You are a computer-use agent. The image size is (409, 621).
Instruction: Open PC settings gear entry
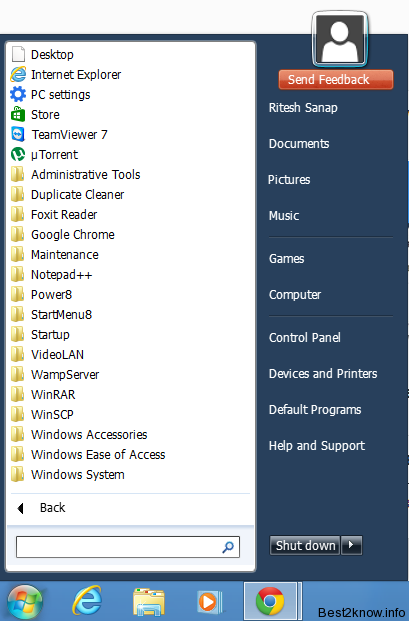[x=50, y=95]
